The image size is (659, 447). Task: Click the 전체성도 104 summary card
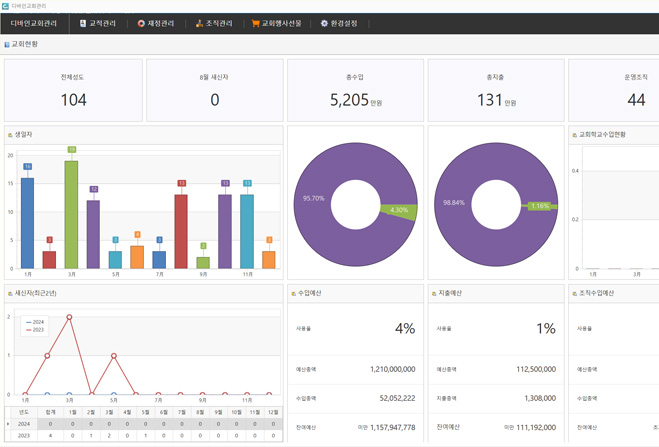[x=73, y=91]
